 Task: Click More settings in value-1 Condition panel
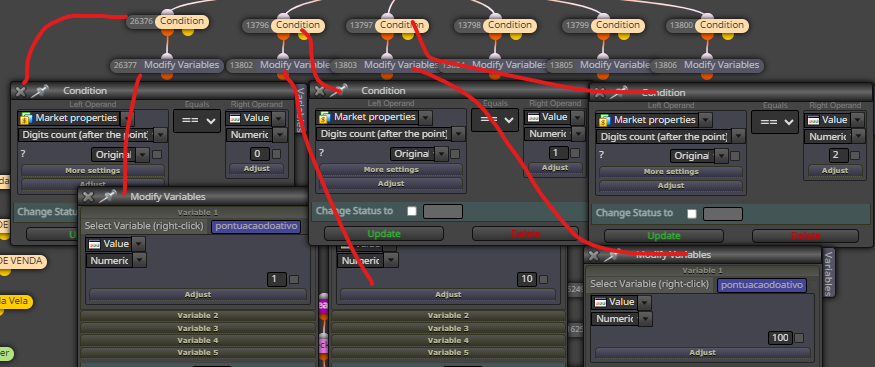tap(391, 170)
